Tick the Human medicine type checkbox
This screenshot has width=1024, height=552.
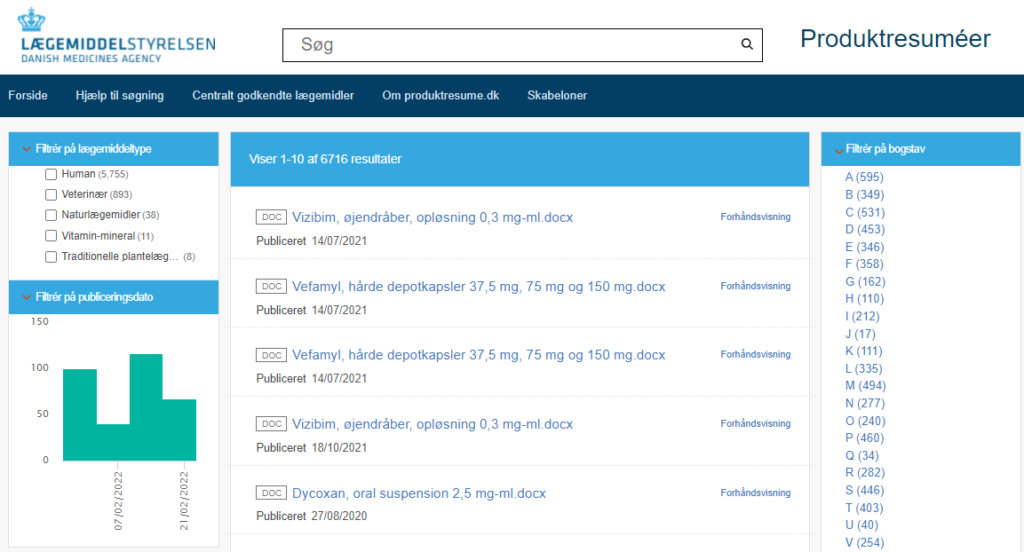coord(51,174)
